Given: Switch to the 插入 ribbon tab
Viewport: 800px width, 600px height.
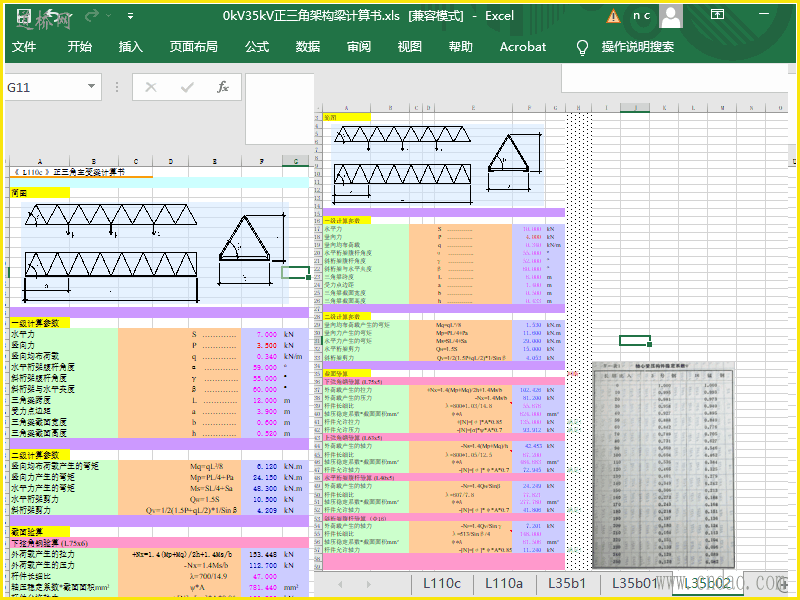Looking at the screenshot, I should pos(131,47).
